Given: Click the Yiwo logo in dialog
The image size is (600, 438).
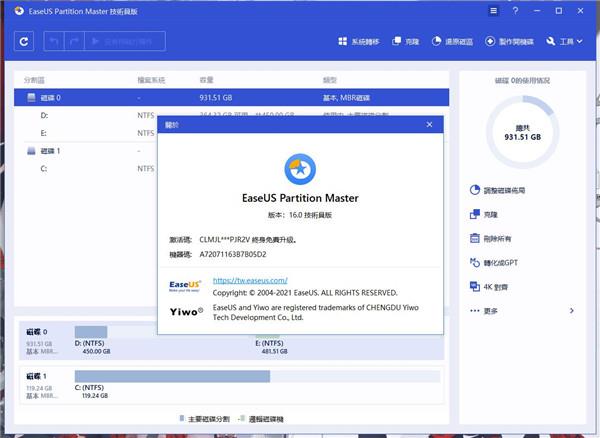Looking at the screenshot, I should pos(186,312).
